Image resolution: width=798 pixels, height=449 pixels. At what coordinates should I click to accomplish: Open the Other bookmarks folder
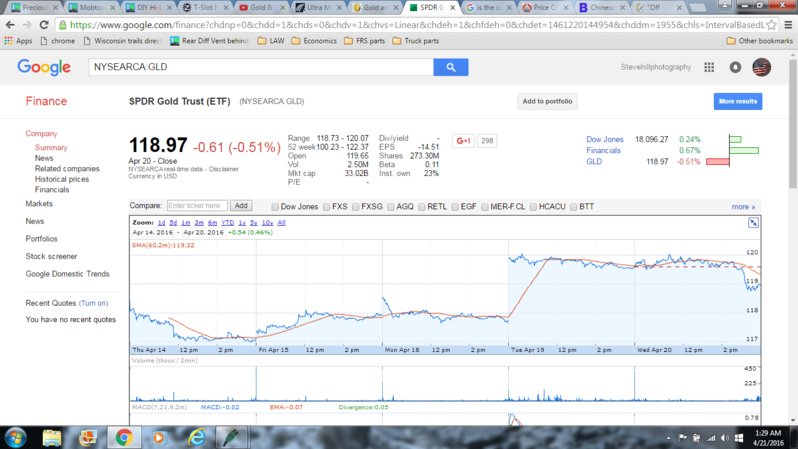coord(759,41)
